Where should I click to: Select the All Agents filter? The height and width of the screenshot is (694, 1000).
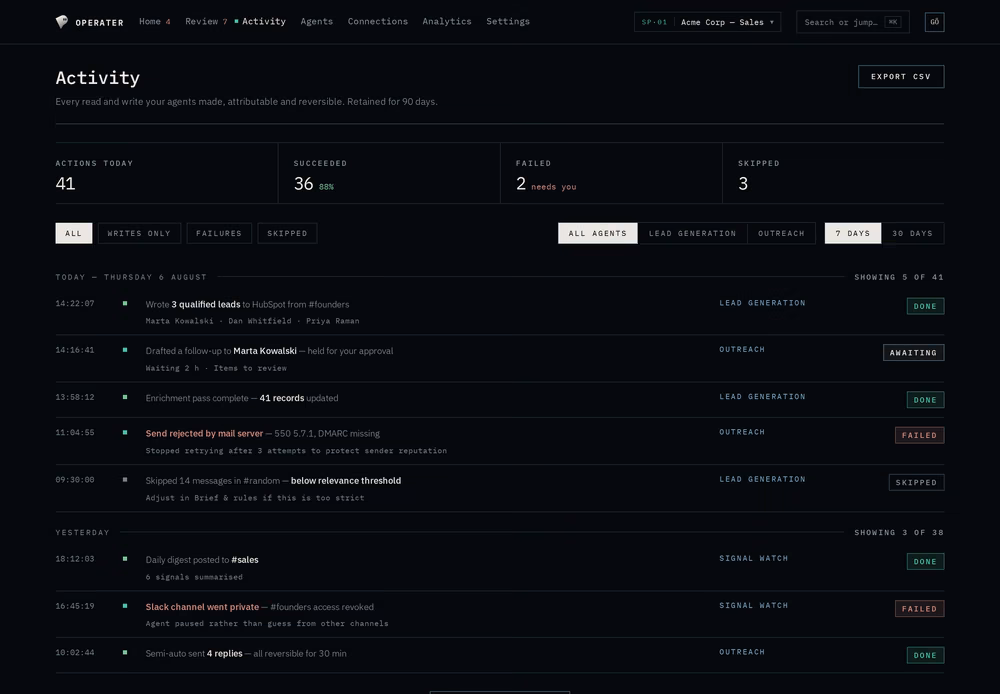coord(598,233)
